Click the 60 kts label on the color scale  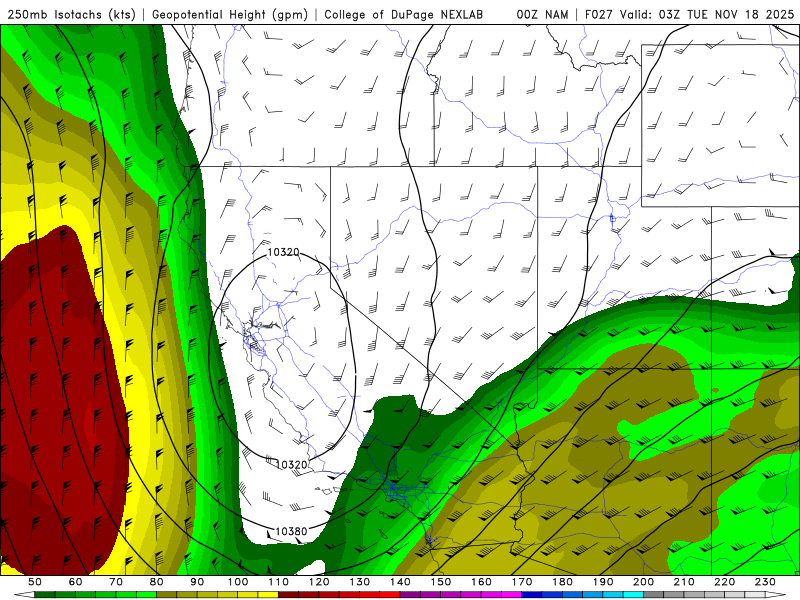(x=75, y=582)
